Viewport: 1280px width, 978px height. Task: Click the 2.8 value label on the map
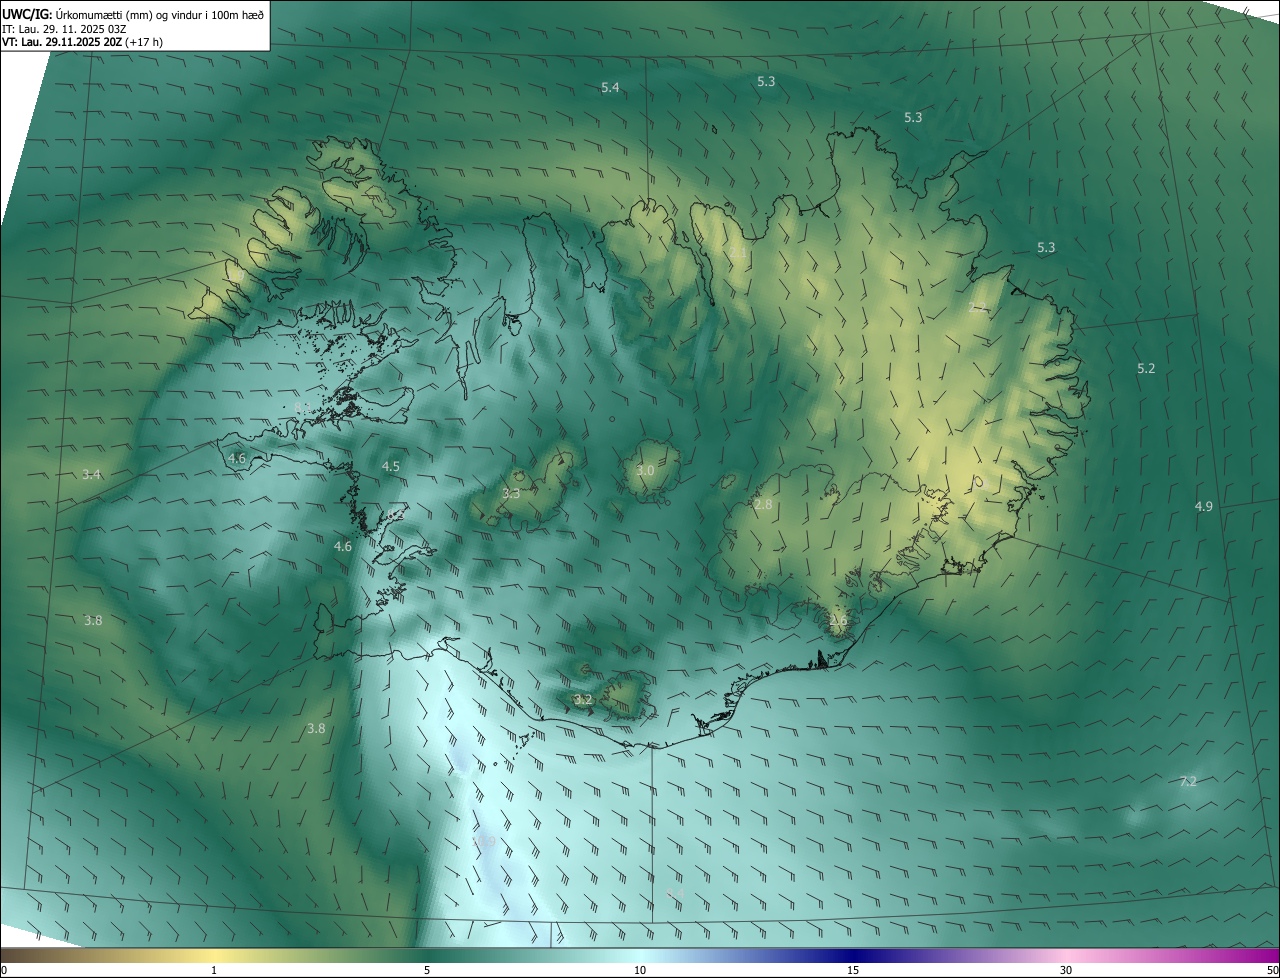point(763,505)
